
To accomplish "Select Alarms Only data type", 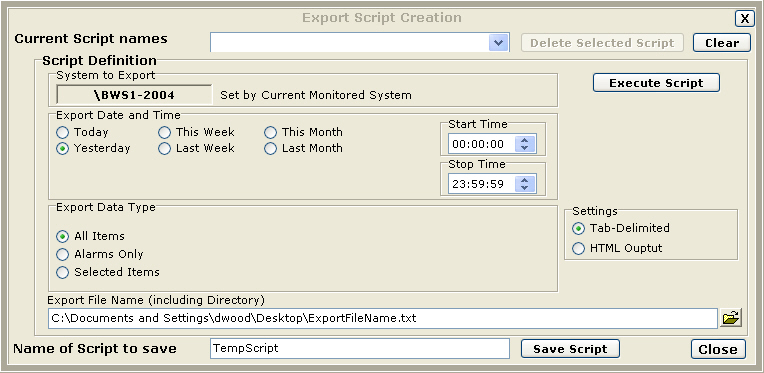I will point(99,254).
